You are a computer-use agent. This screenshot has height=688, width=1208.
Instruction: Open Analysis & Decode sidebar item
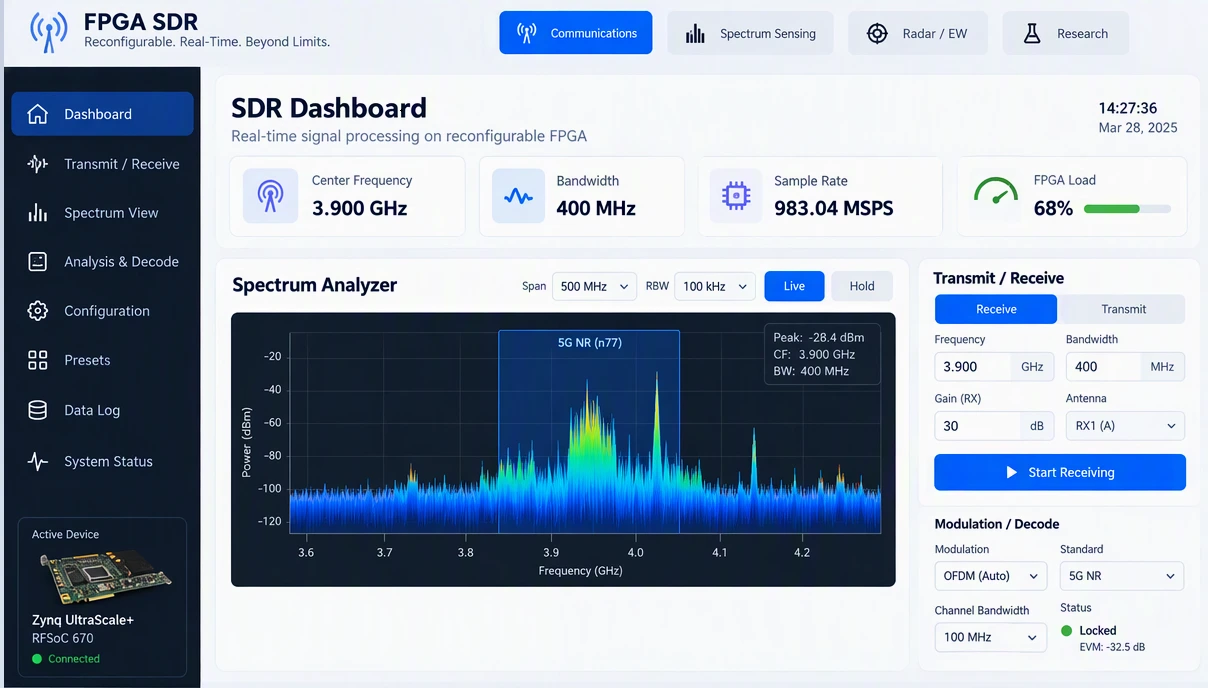pyautogui.click(x=102, y=262)
